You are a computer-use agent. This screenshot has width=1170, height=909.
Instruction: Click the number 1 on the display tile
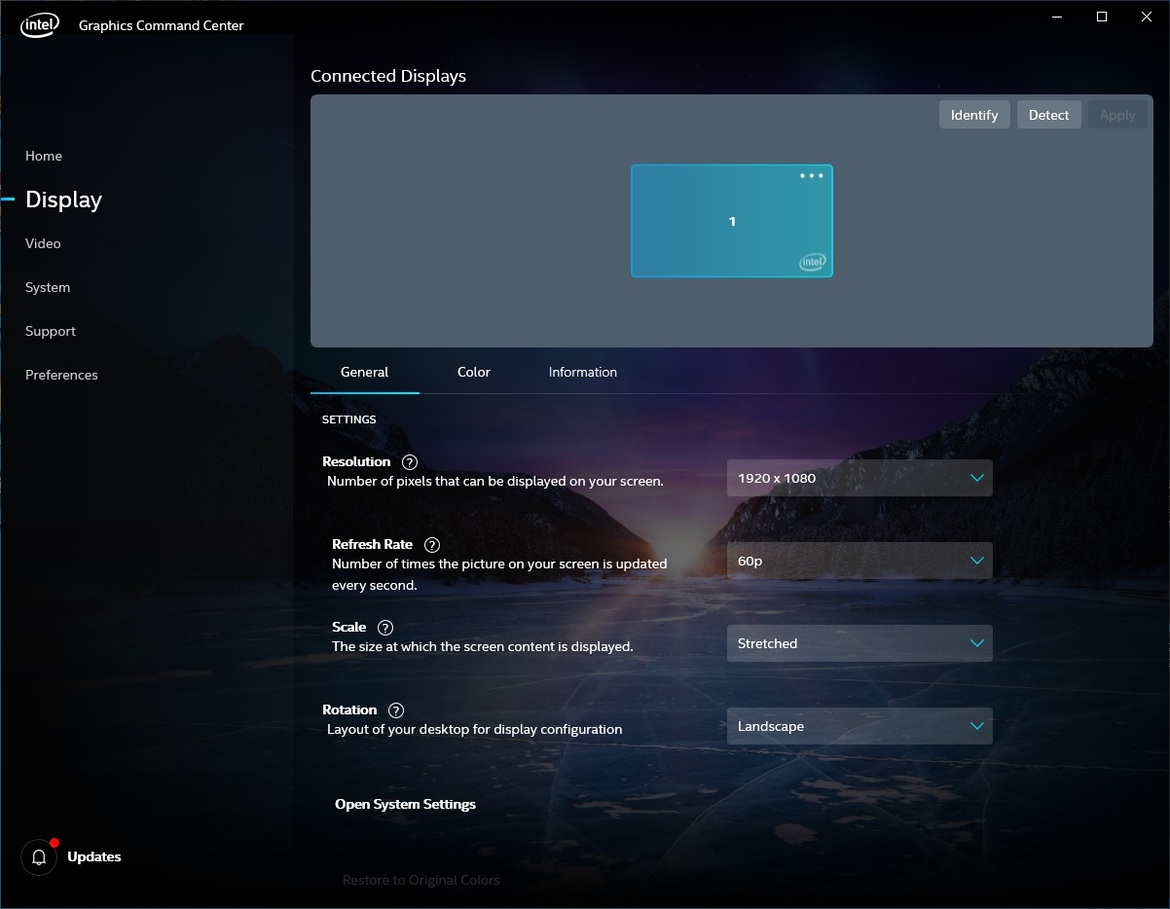[732, 221]
